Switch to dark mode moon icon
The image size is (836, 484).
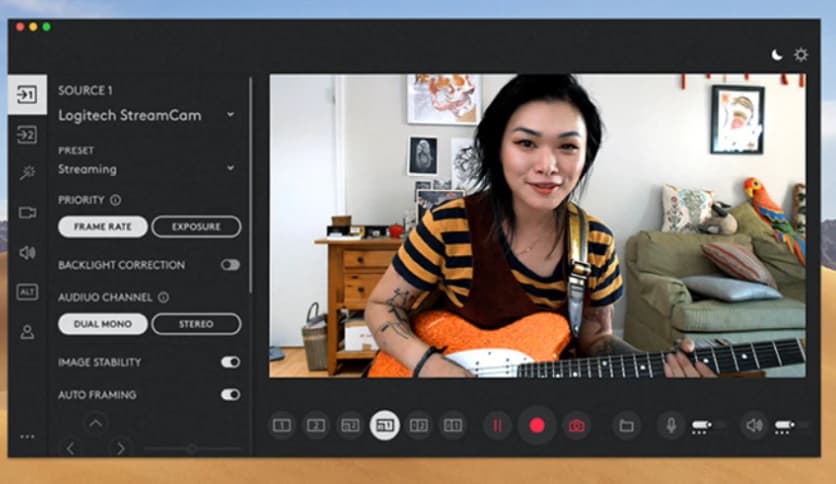[777, 54]
